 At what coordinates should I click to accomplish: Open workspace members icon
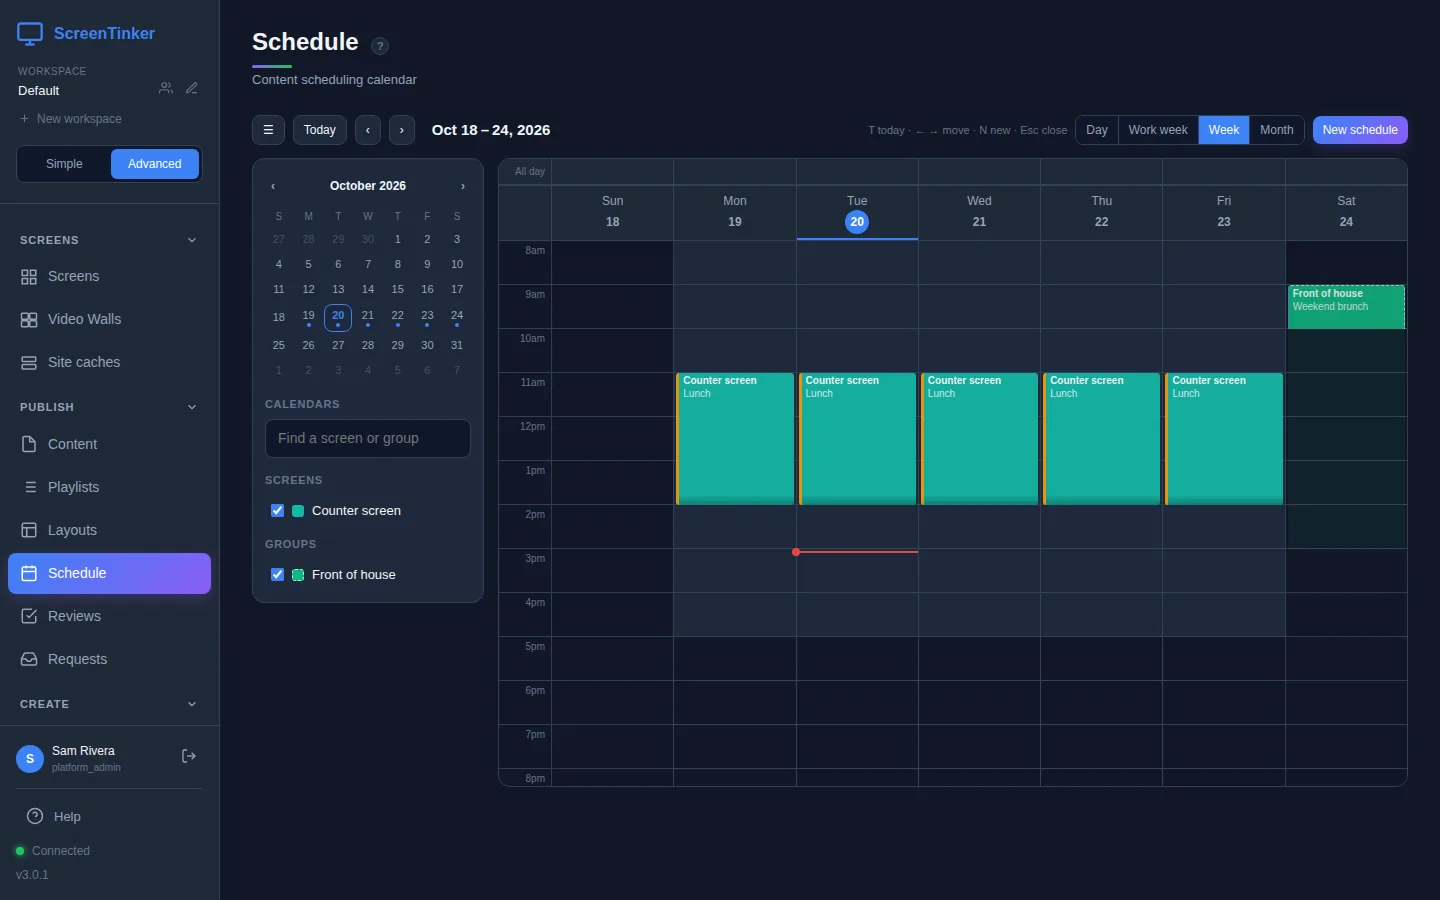click(x=166, y=88)
